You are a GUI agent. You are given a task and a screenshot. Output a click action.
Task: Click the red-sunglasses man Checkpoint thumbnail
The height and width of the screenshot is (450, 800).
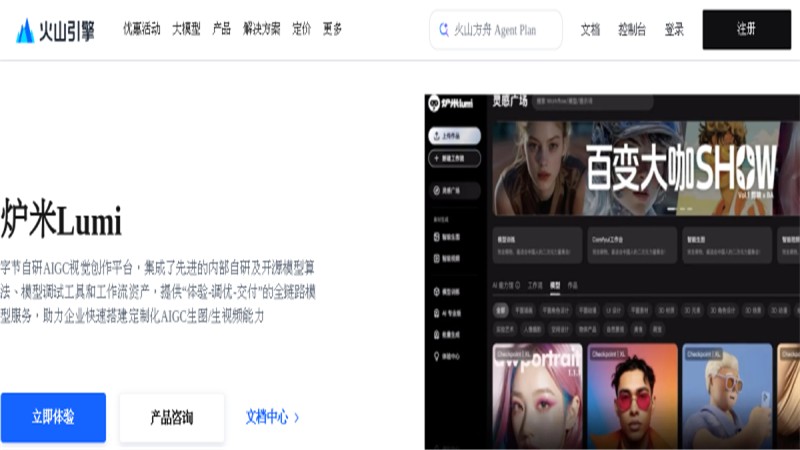click(x=633, y=396)
